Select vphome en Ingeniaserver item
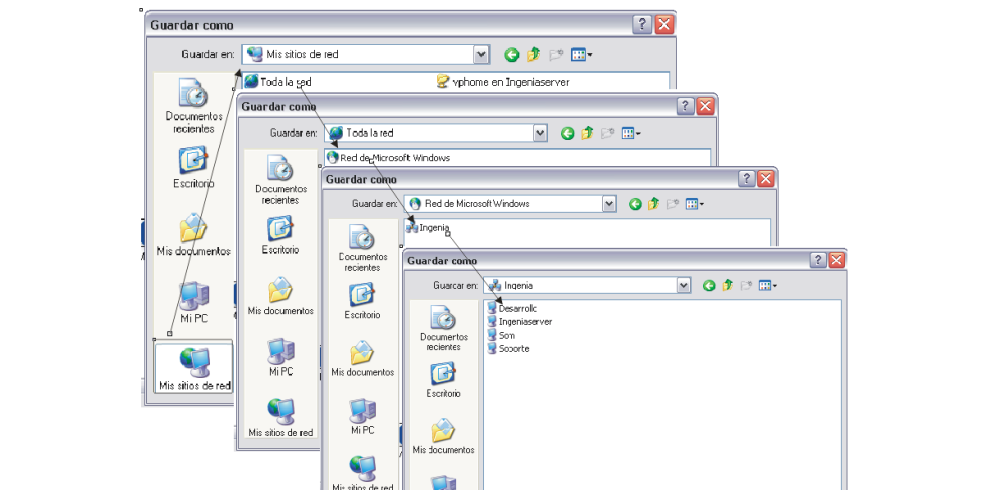The width and height of the screenshot is (991, 490). (x=503, y=82)
